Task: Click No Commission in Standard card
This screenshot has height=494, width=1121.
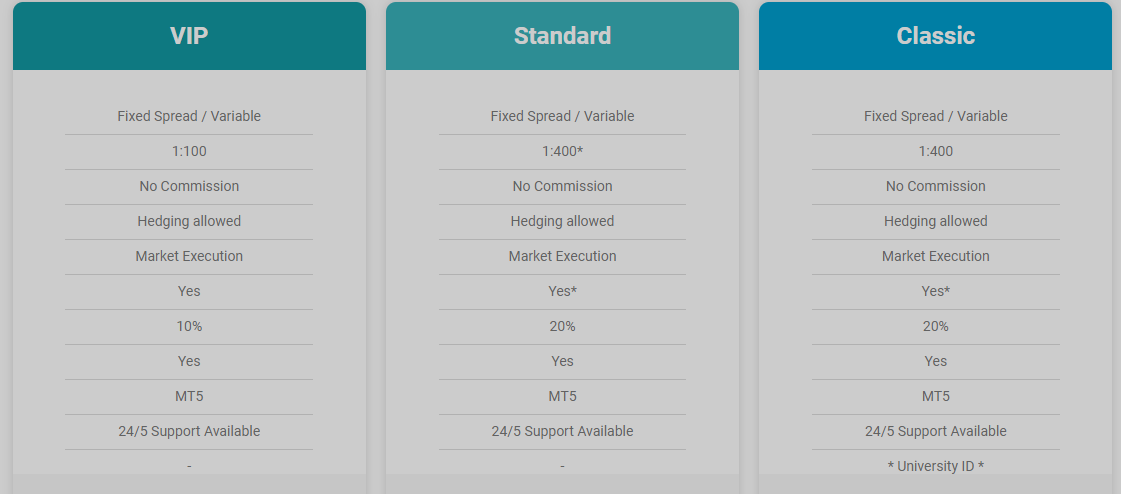Action: point(562,187)
